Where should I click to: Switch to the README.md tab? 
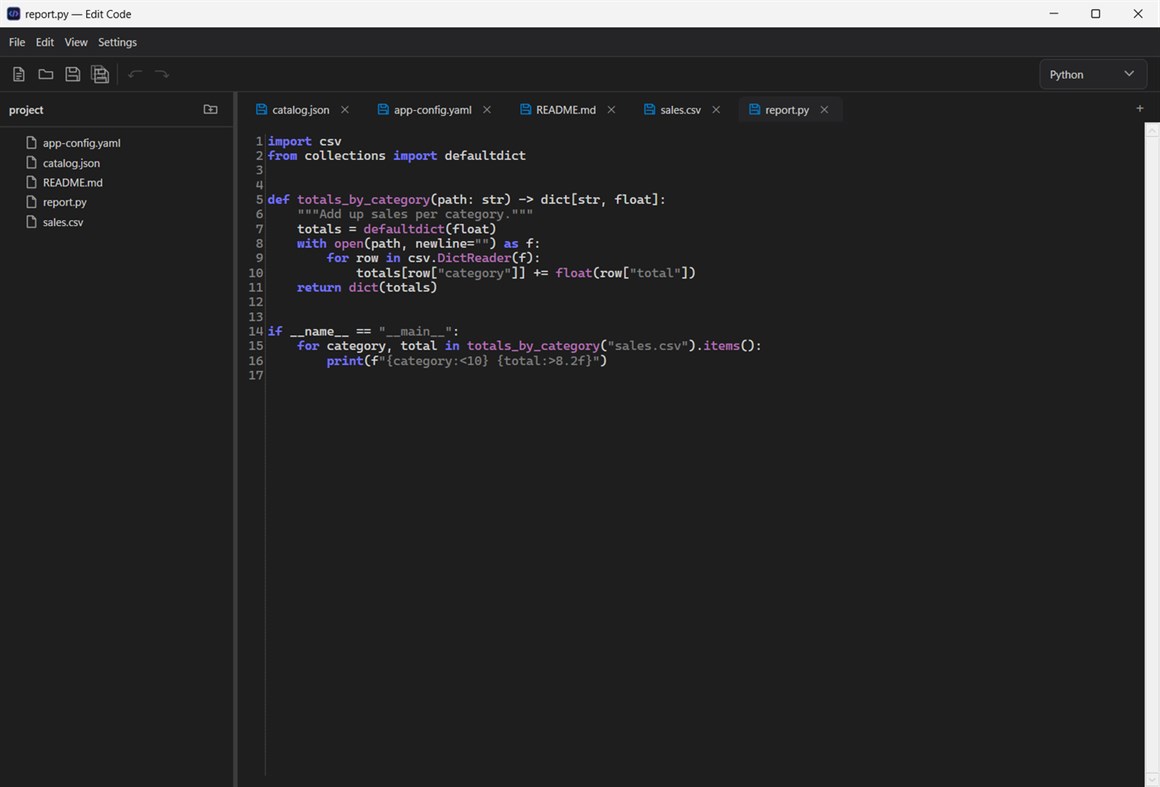tap(566, 109)
